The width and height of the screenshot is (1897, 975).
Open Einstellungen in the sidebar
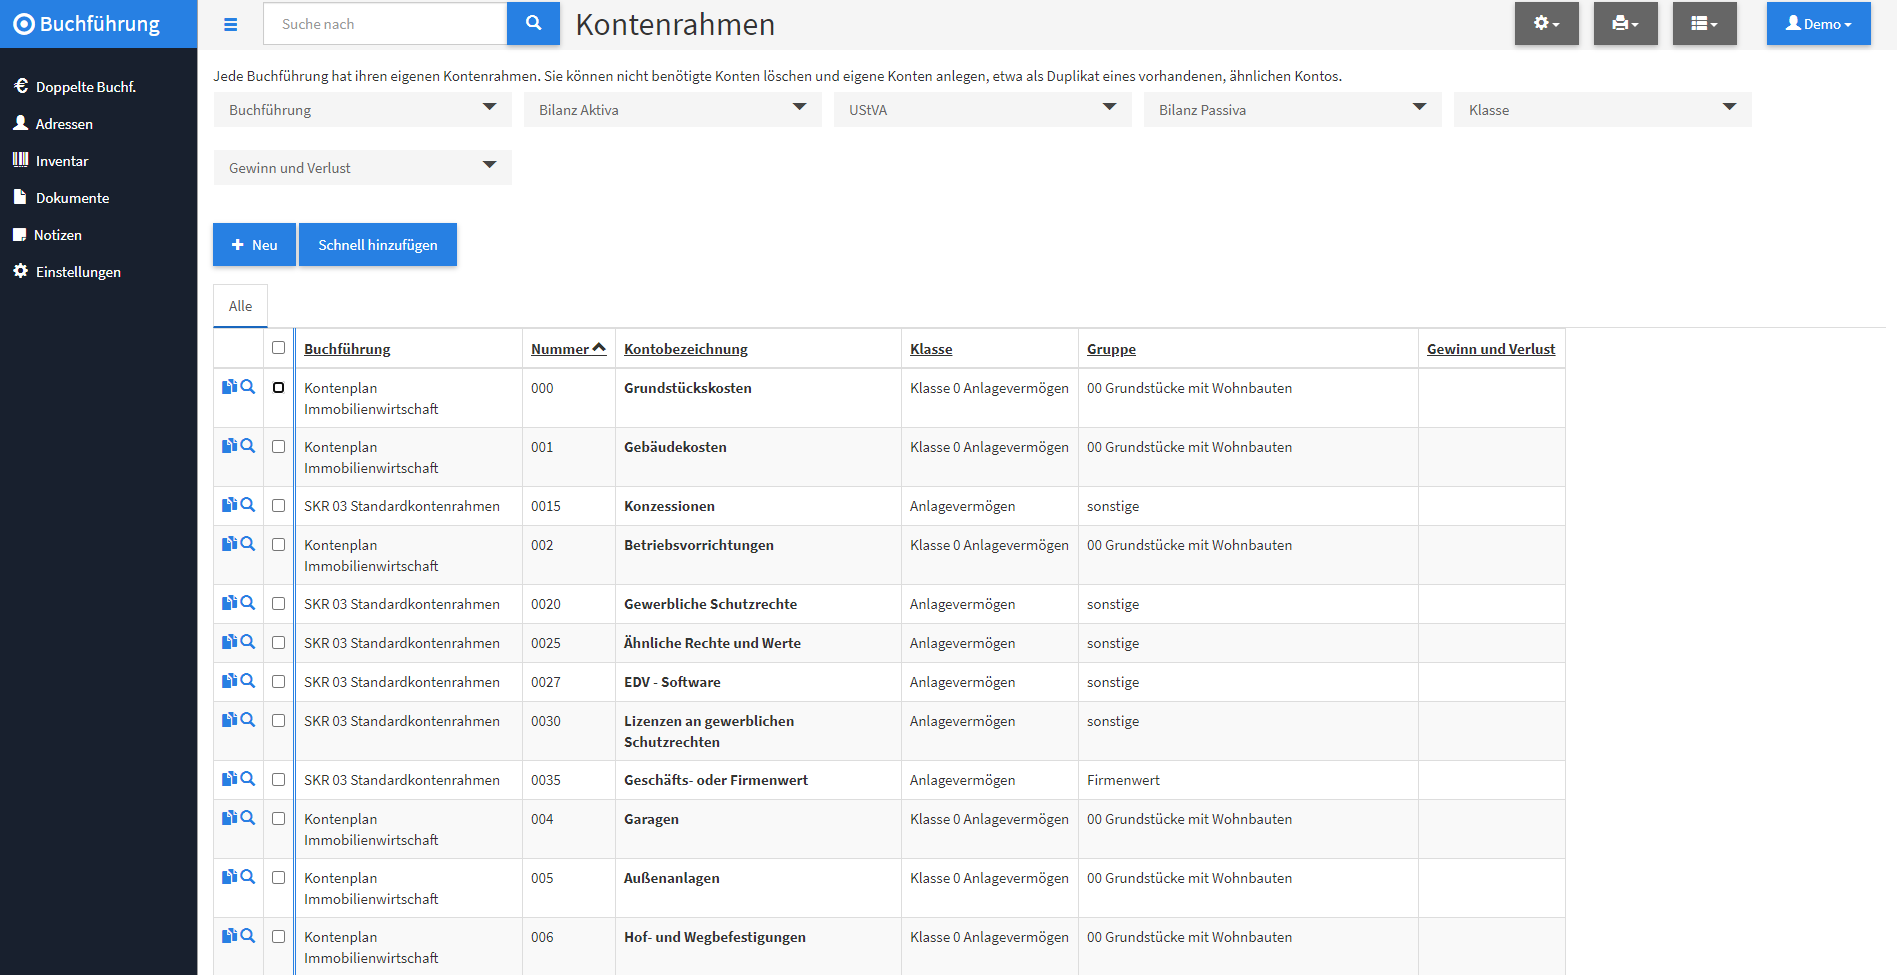click(67, 272)
